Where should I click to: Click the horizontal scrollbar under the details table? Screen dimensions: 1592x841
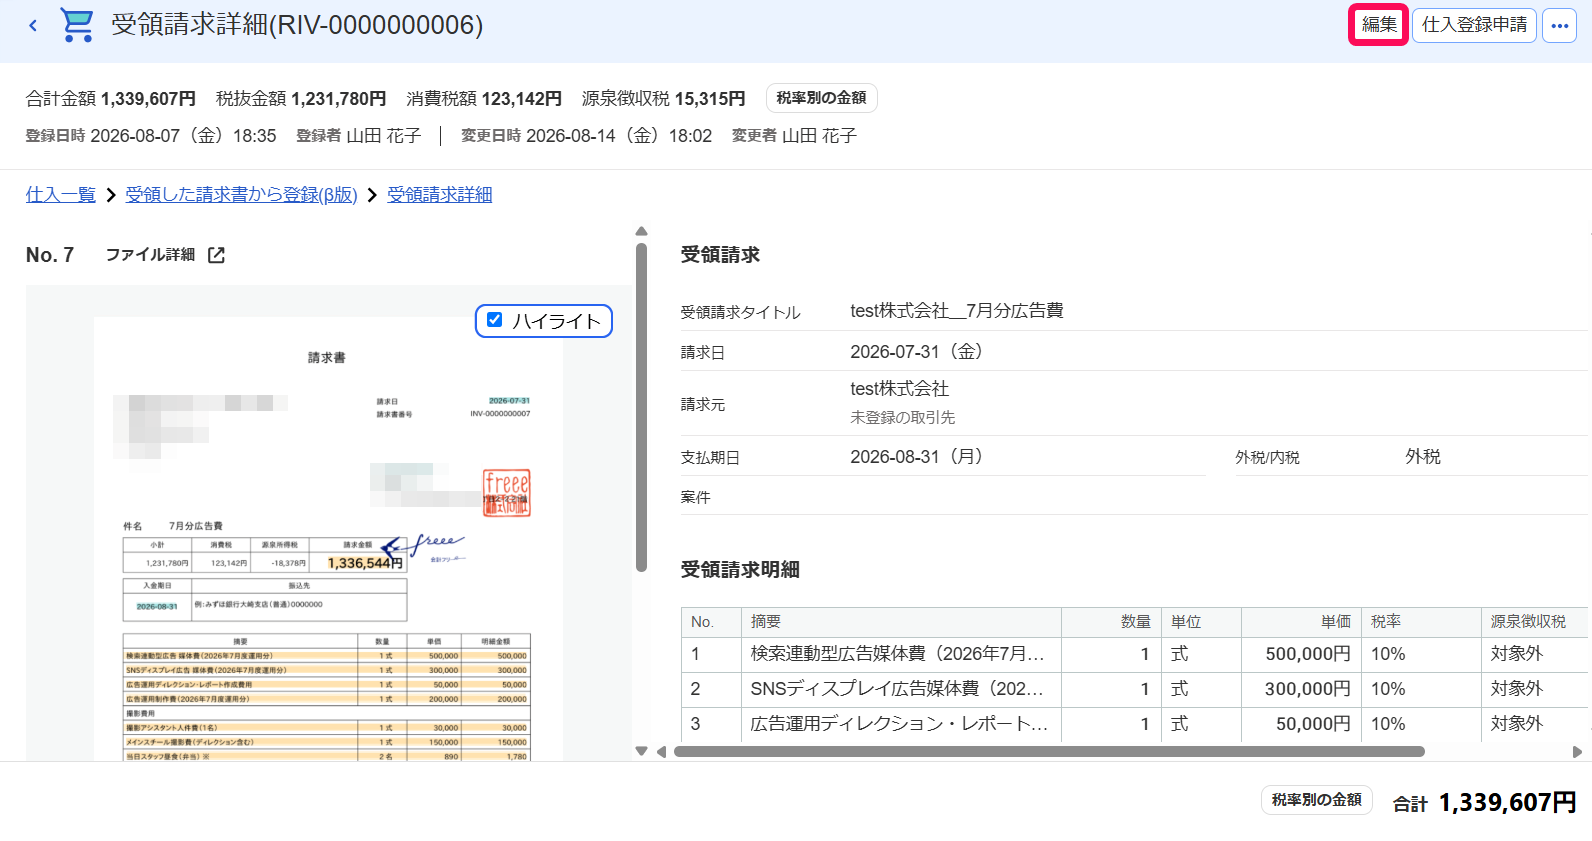coord(1049,752)
